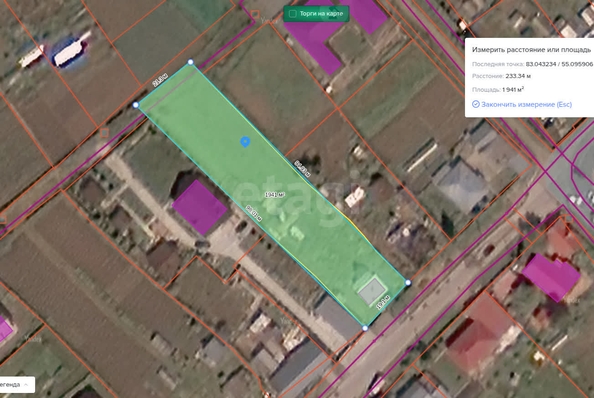This screenshot has width=594, height=398.
Task: Click the "Расстояние: 233.34 м" line
Action: (x=501, y=76)
